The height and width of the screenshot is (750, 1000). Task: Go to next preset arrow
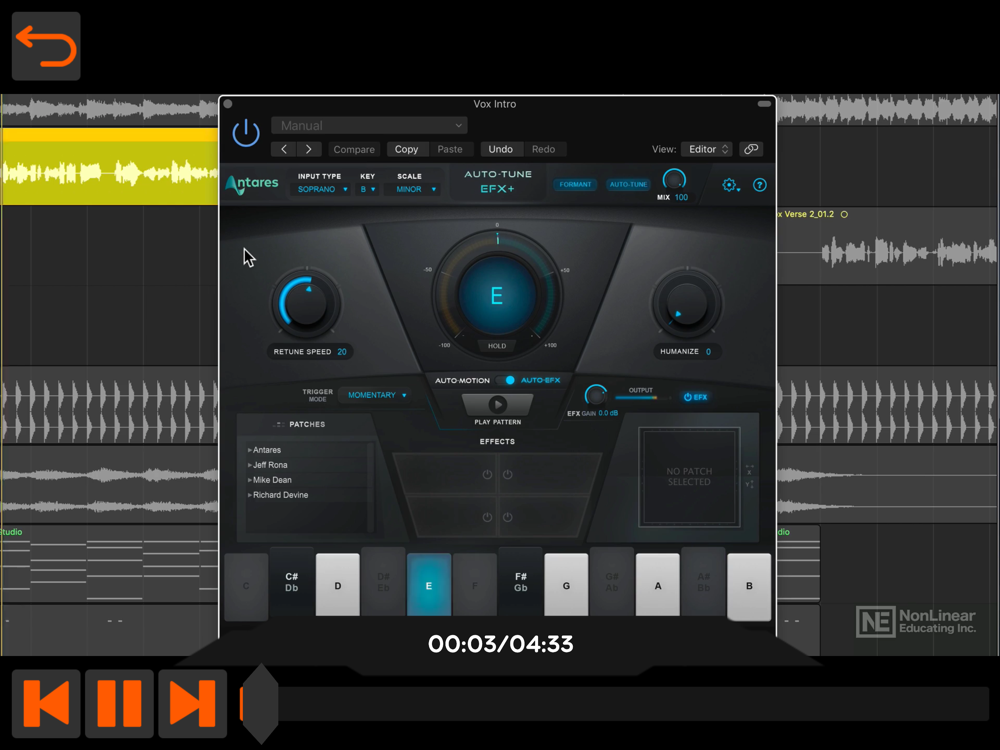click(309, 149)
